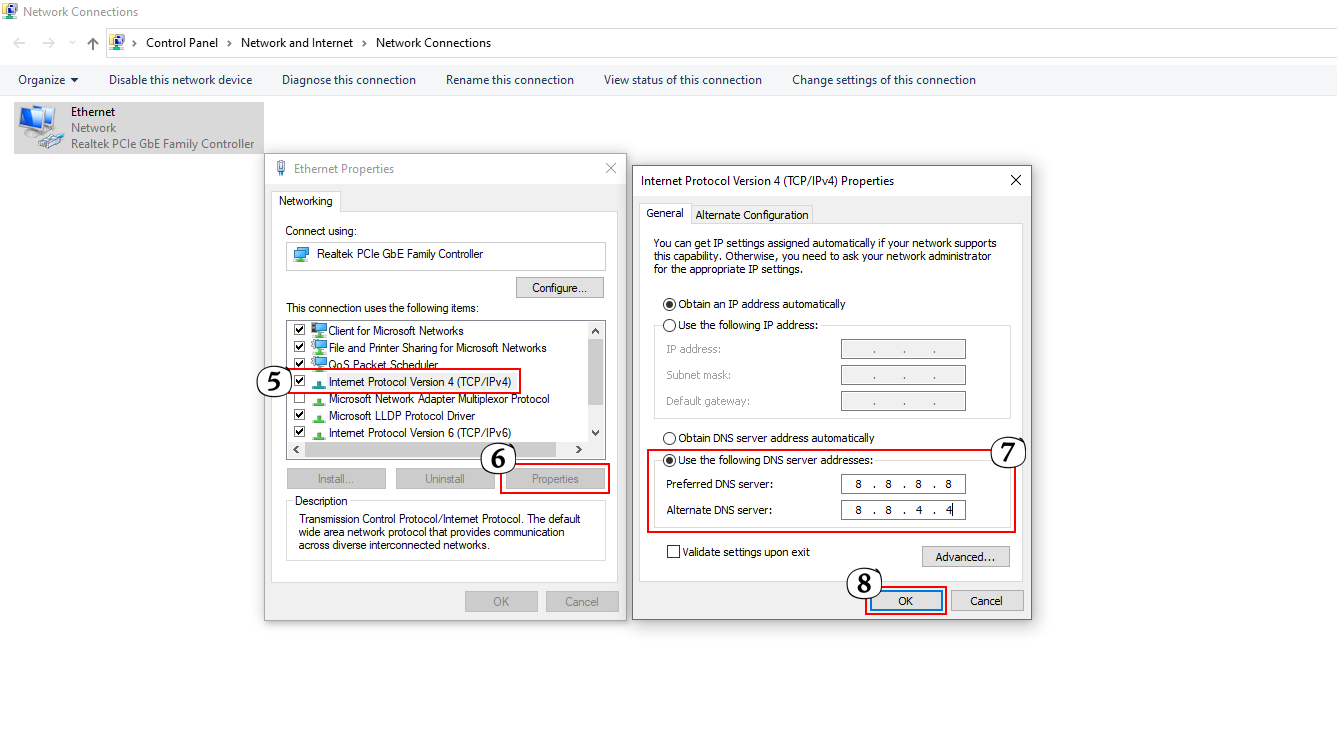Click the Up arrow navigation icon

tap(93, 43)
